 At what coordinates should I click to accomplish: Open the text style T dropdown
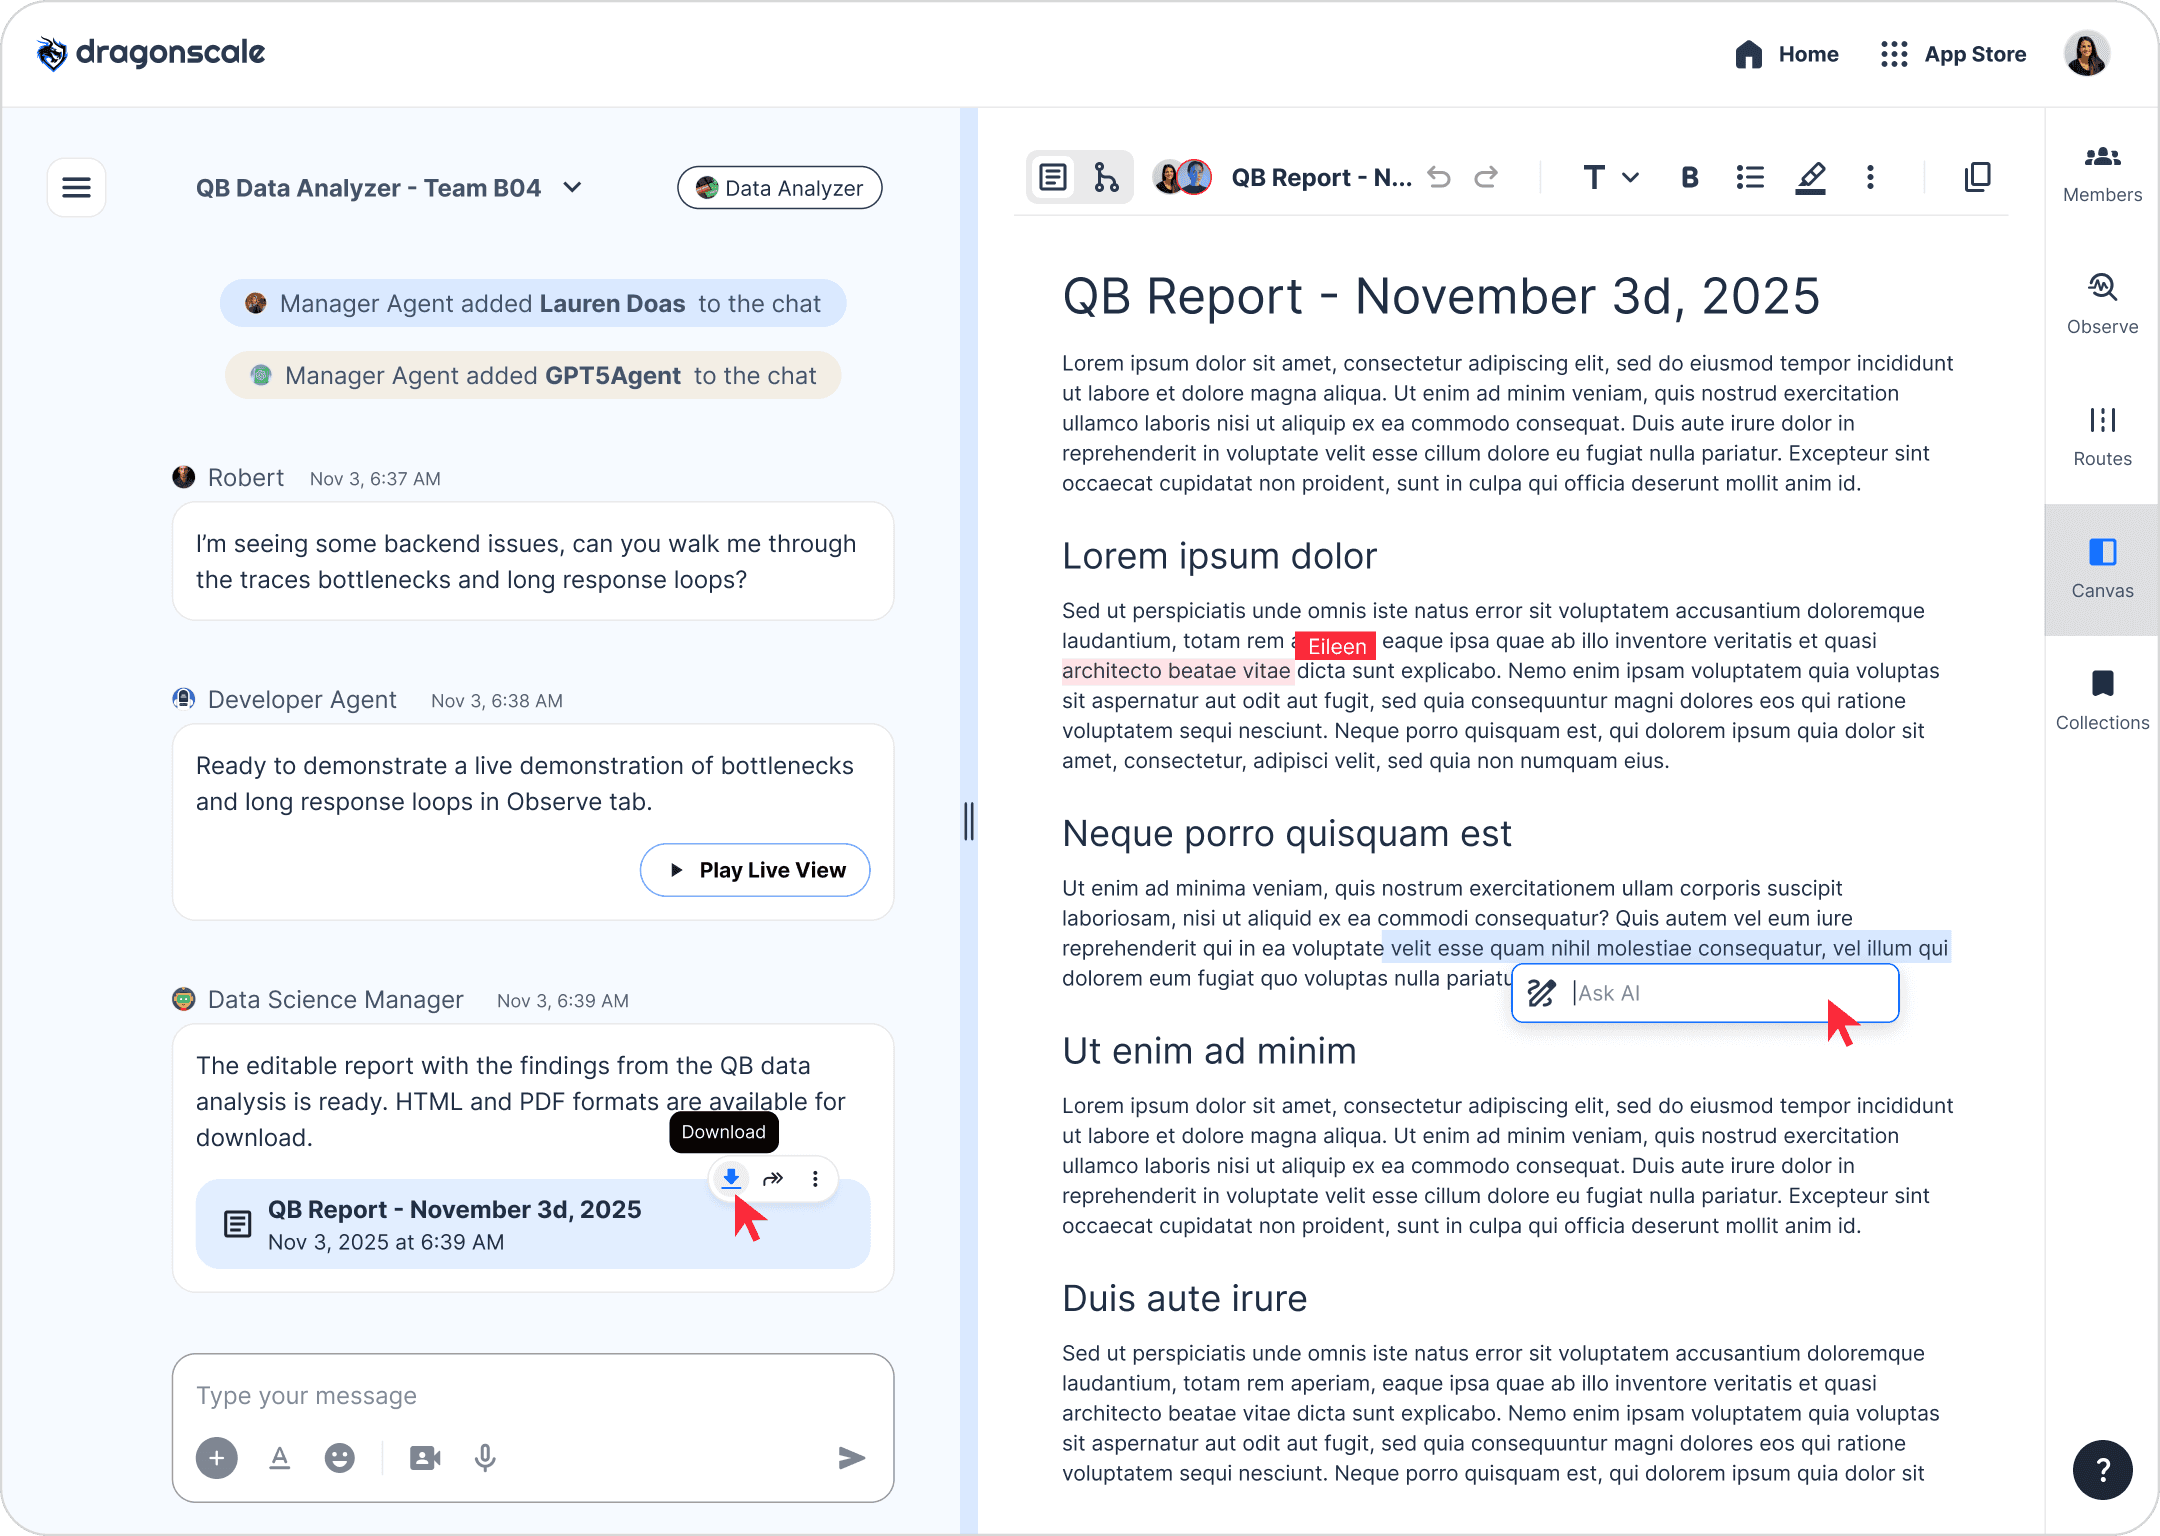(x=1609, y=178)
